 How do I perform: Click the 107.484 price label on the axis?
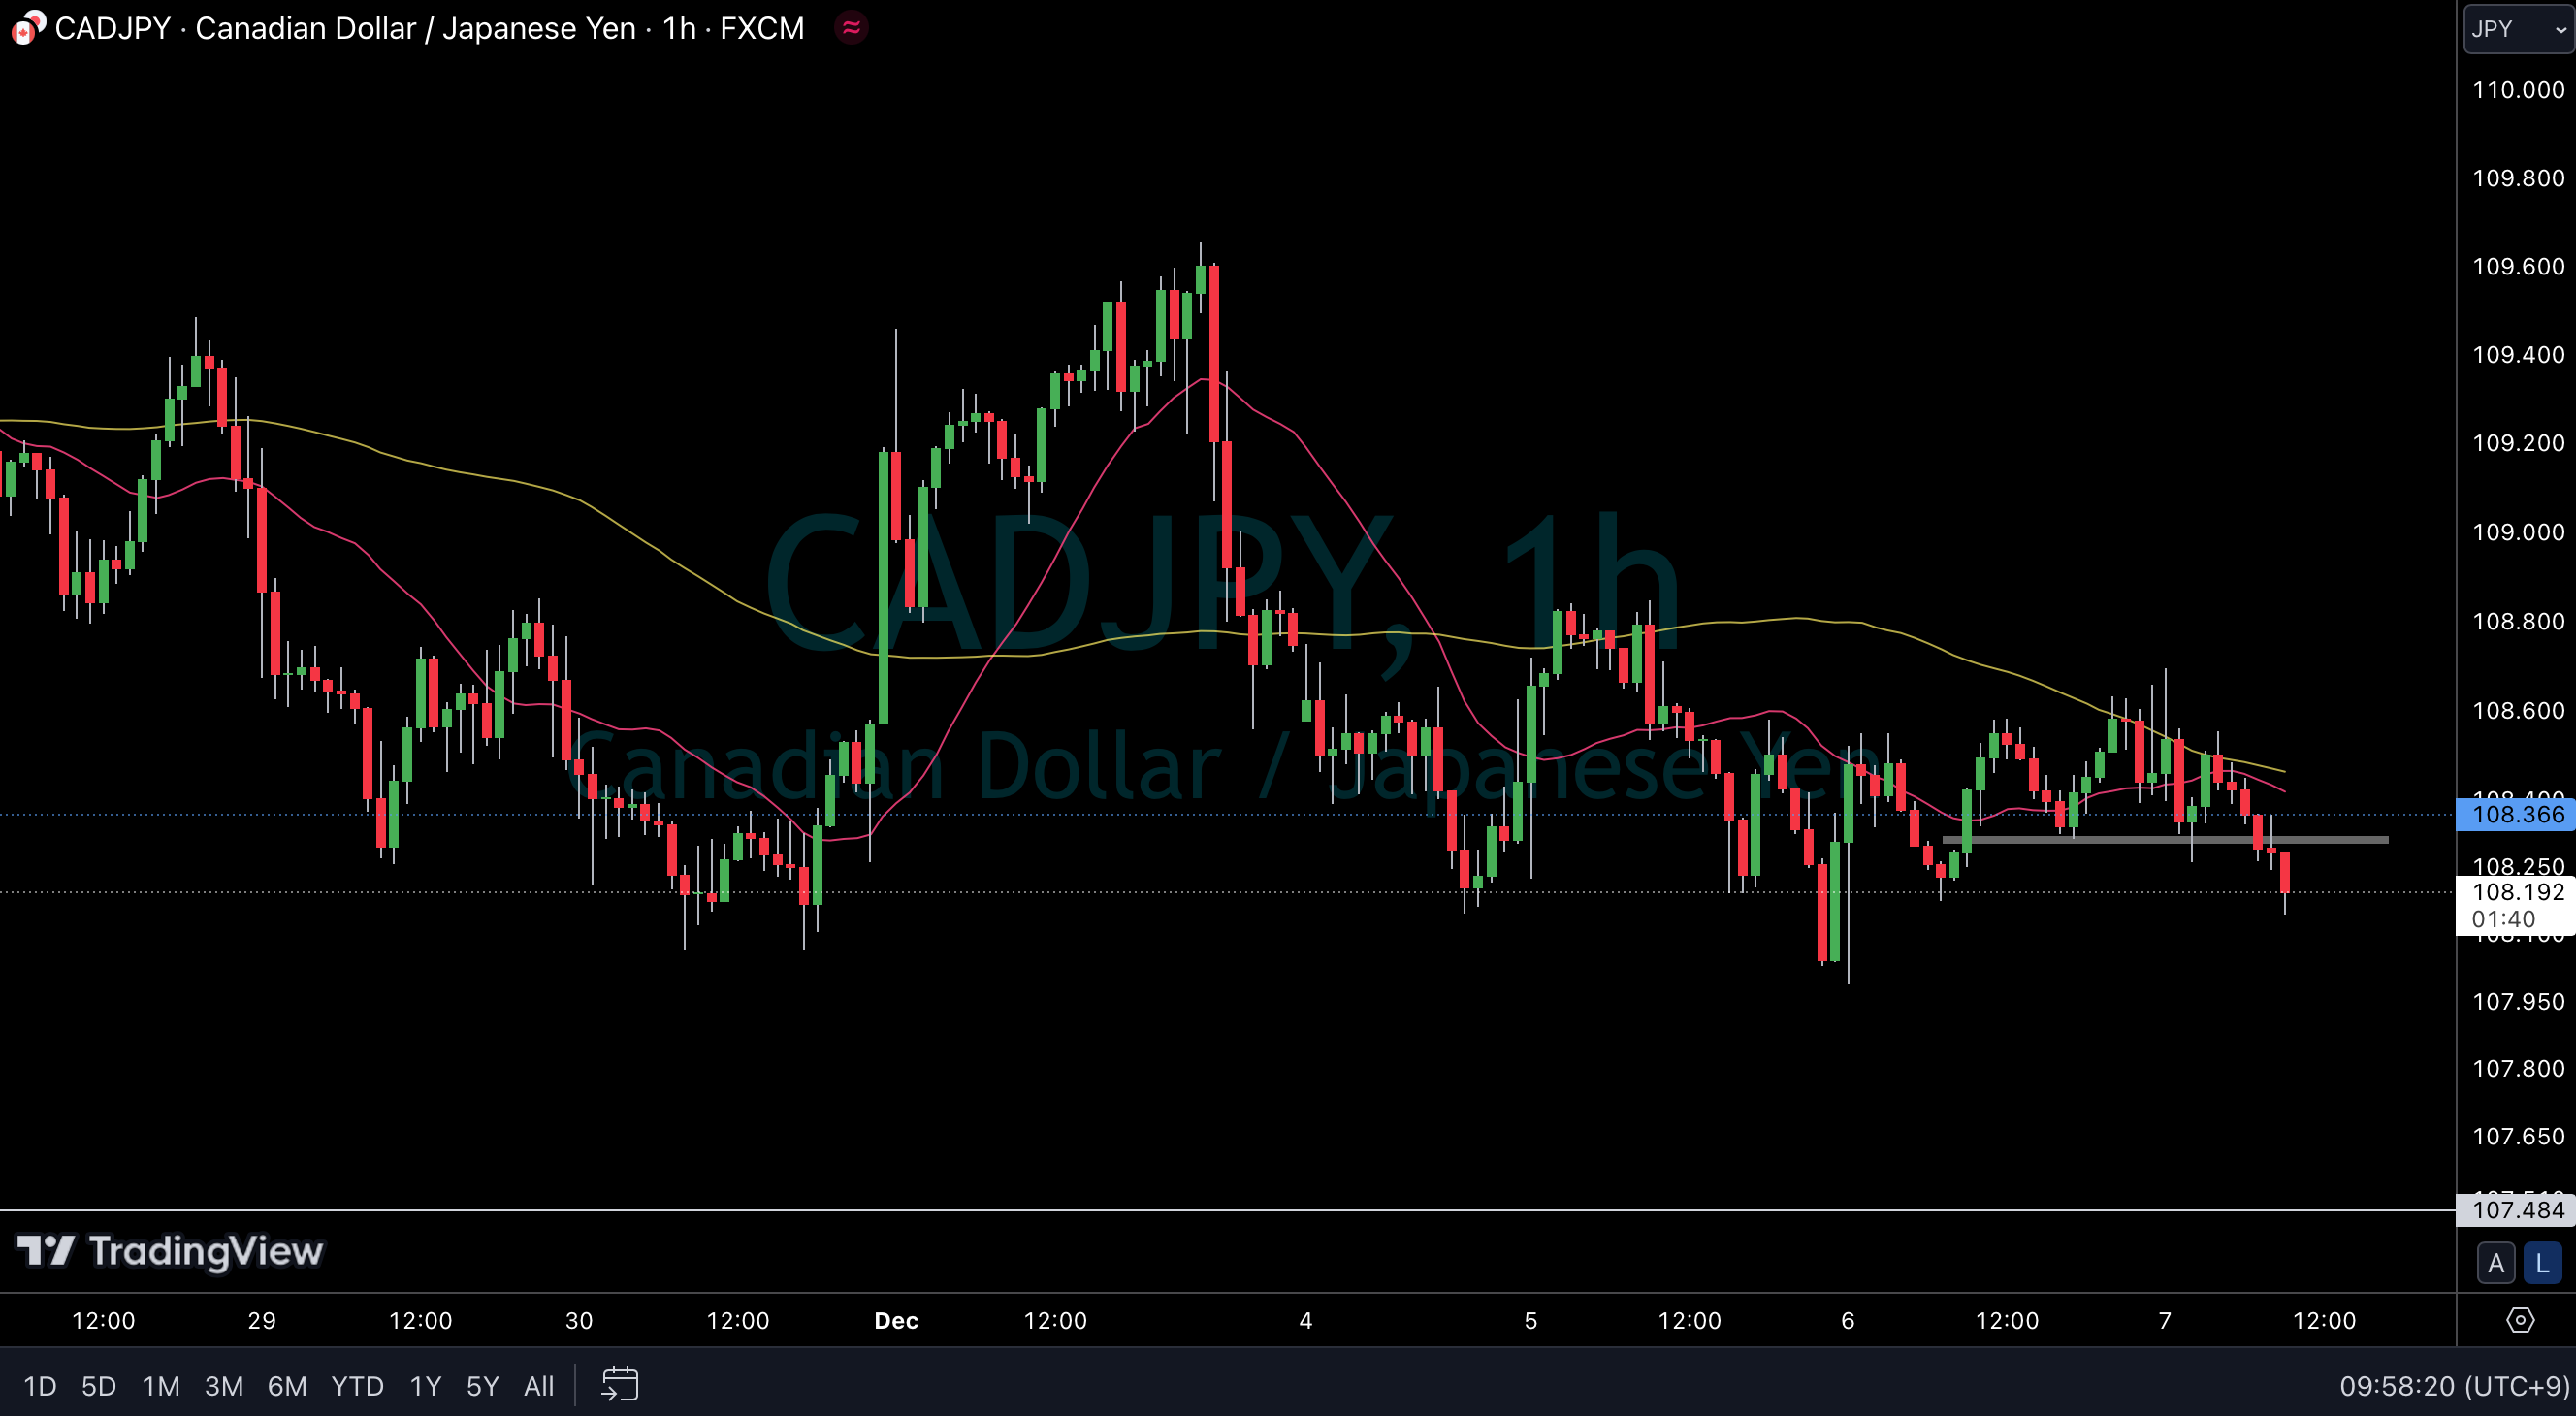click(2516, 1210)
